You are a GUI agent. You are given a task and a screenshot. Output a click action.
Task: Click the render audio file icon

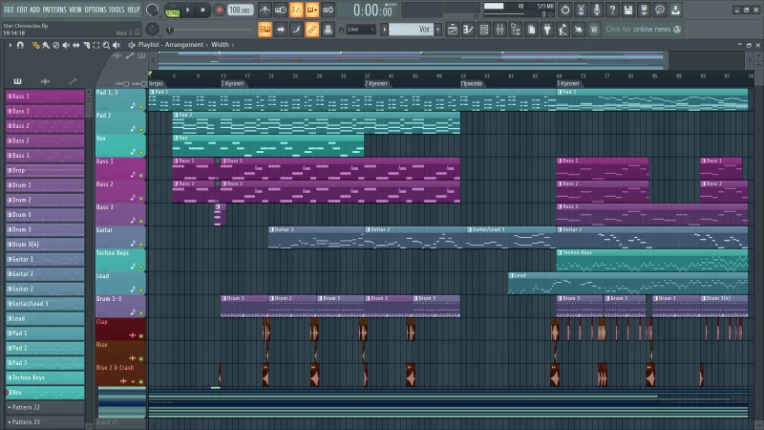[x=644, y=10]
